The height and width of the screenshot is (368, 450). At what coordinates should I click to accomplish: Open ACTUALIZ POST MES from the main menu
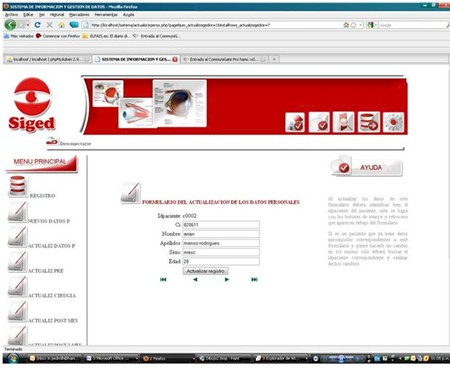53,320
